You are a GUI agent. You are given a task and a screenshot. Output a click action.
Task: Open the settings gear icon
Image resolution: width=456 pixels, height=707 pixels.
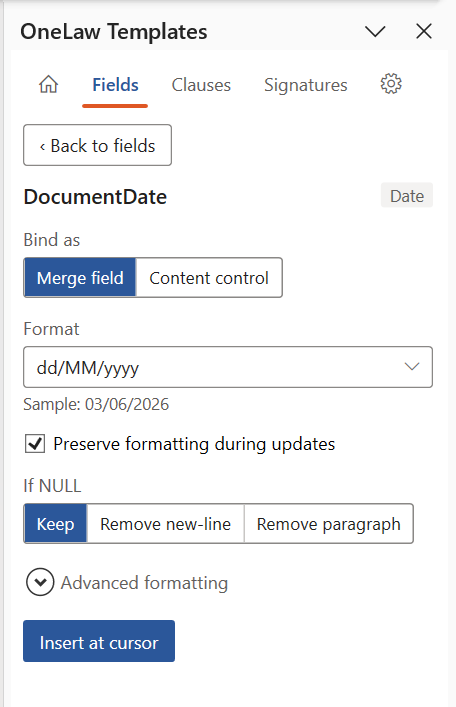pos(391,84)
